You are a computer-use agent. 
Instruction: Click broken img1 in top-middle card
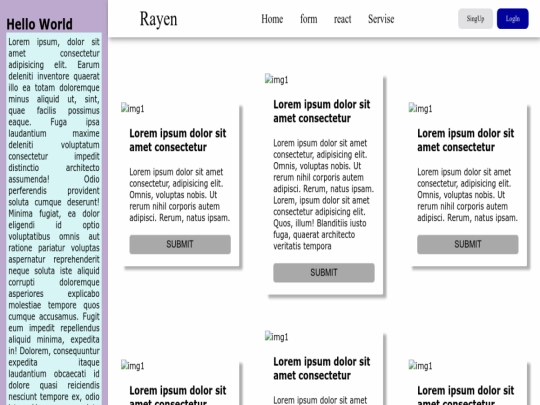pyautogui.click(x=277, y=79)
